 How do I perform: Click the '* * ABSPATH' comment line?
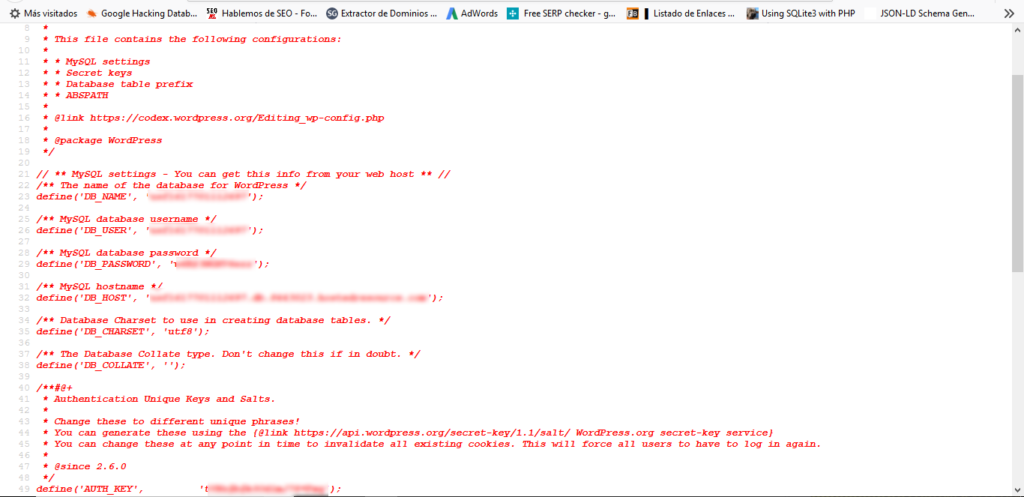(76, 95)
